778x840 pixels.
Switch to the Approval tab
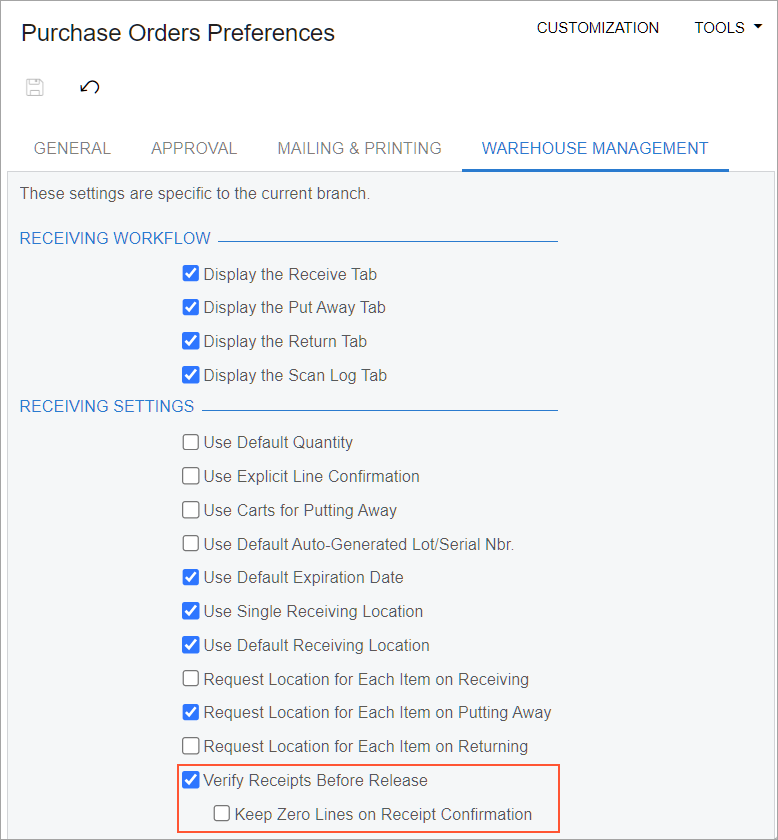194,148
